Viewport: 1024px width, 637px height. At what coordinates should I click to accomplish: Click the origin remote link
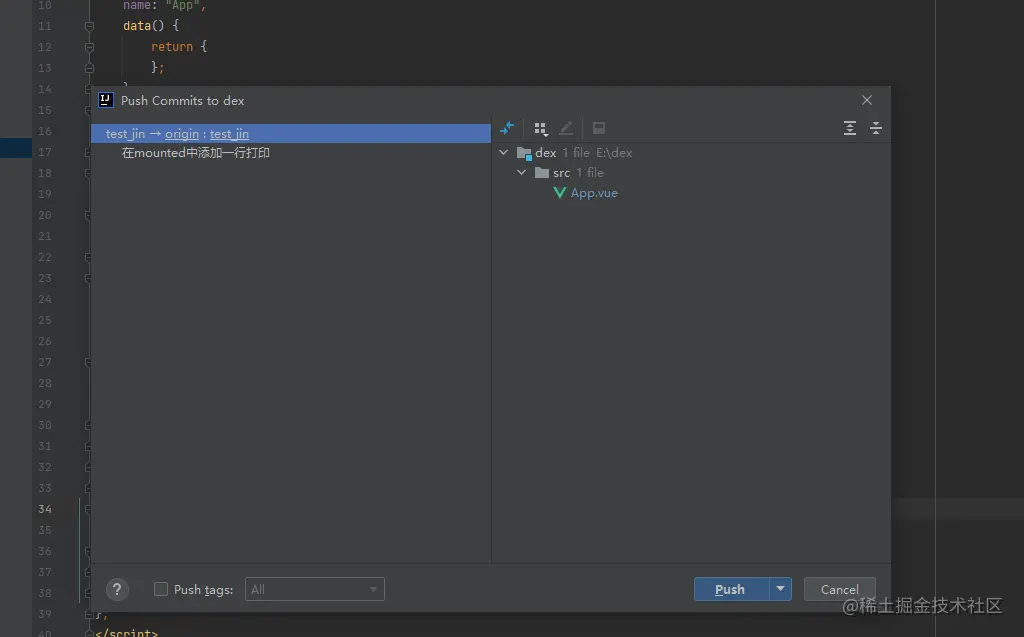[x=182, y=134]
